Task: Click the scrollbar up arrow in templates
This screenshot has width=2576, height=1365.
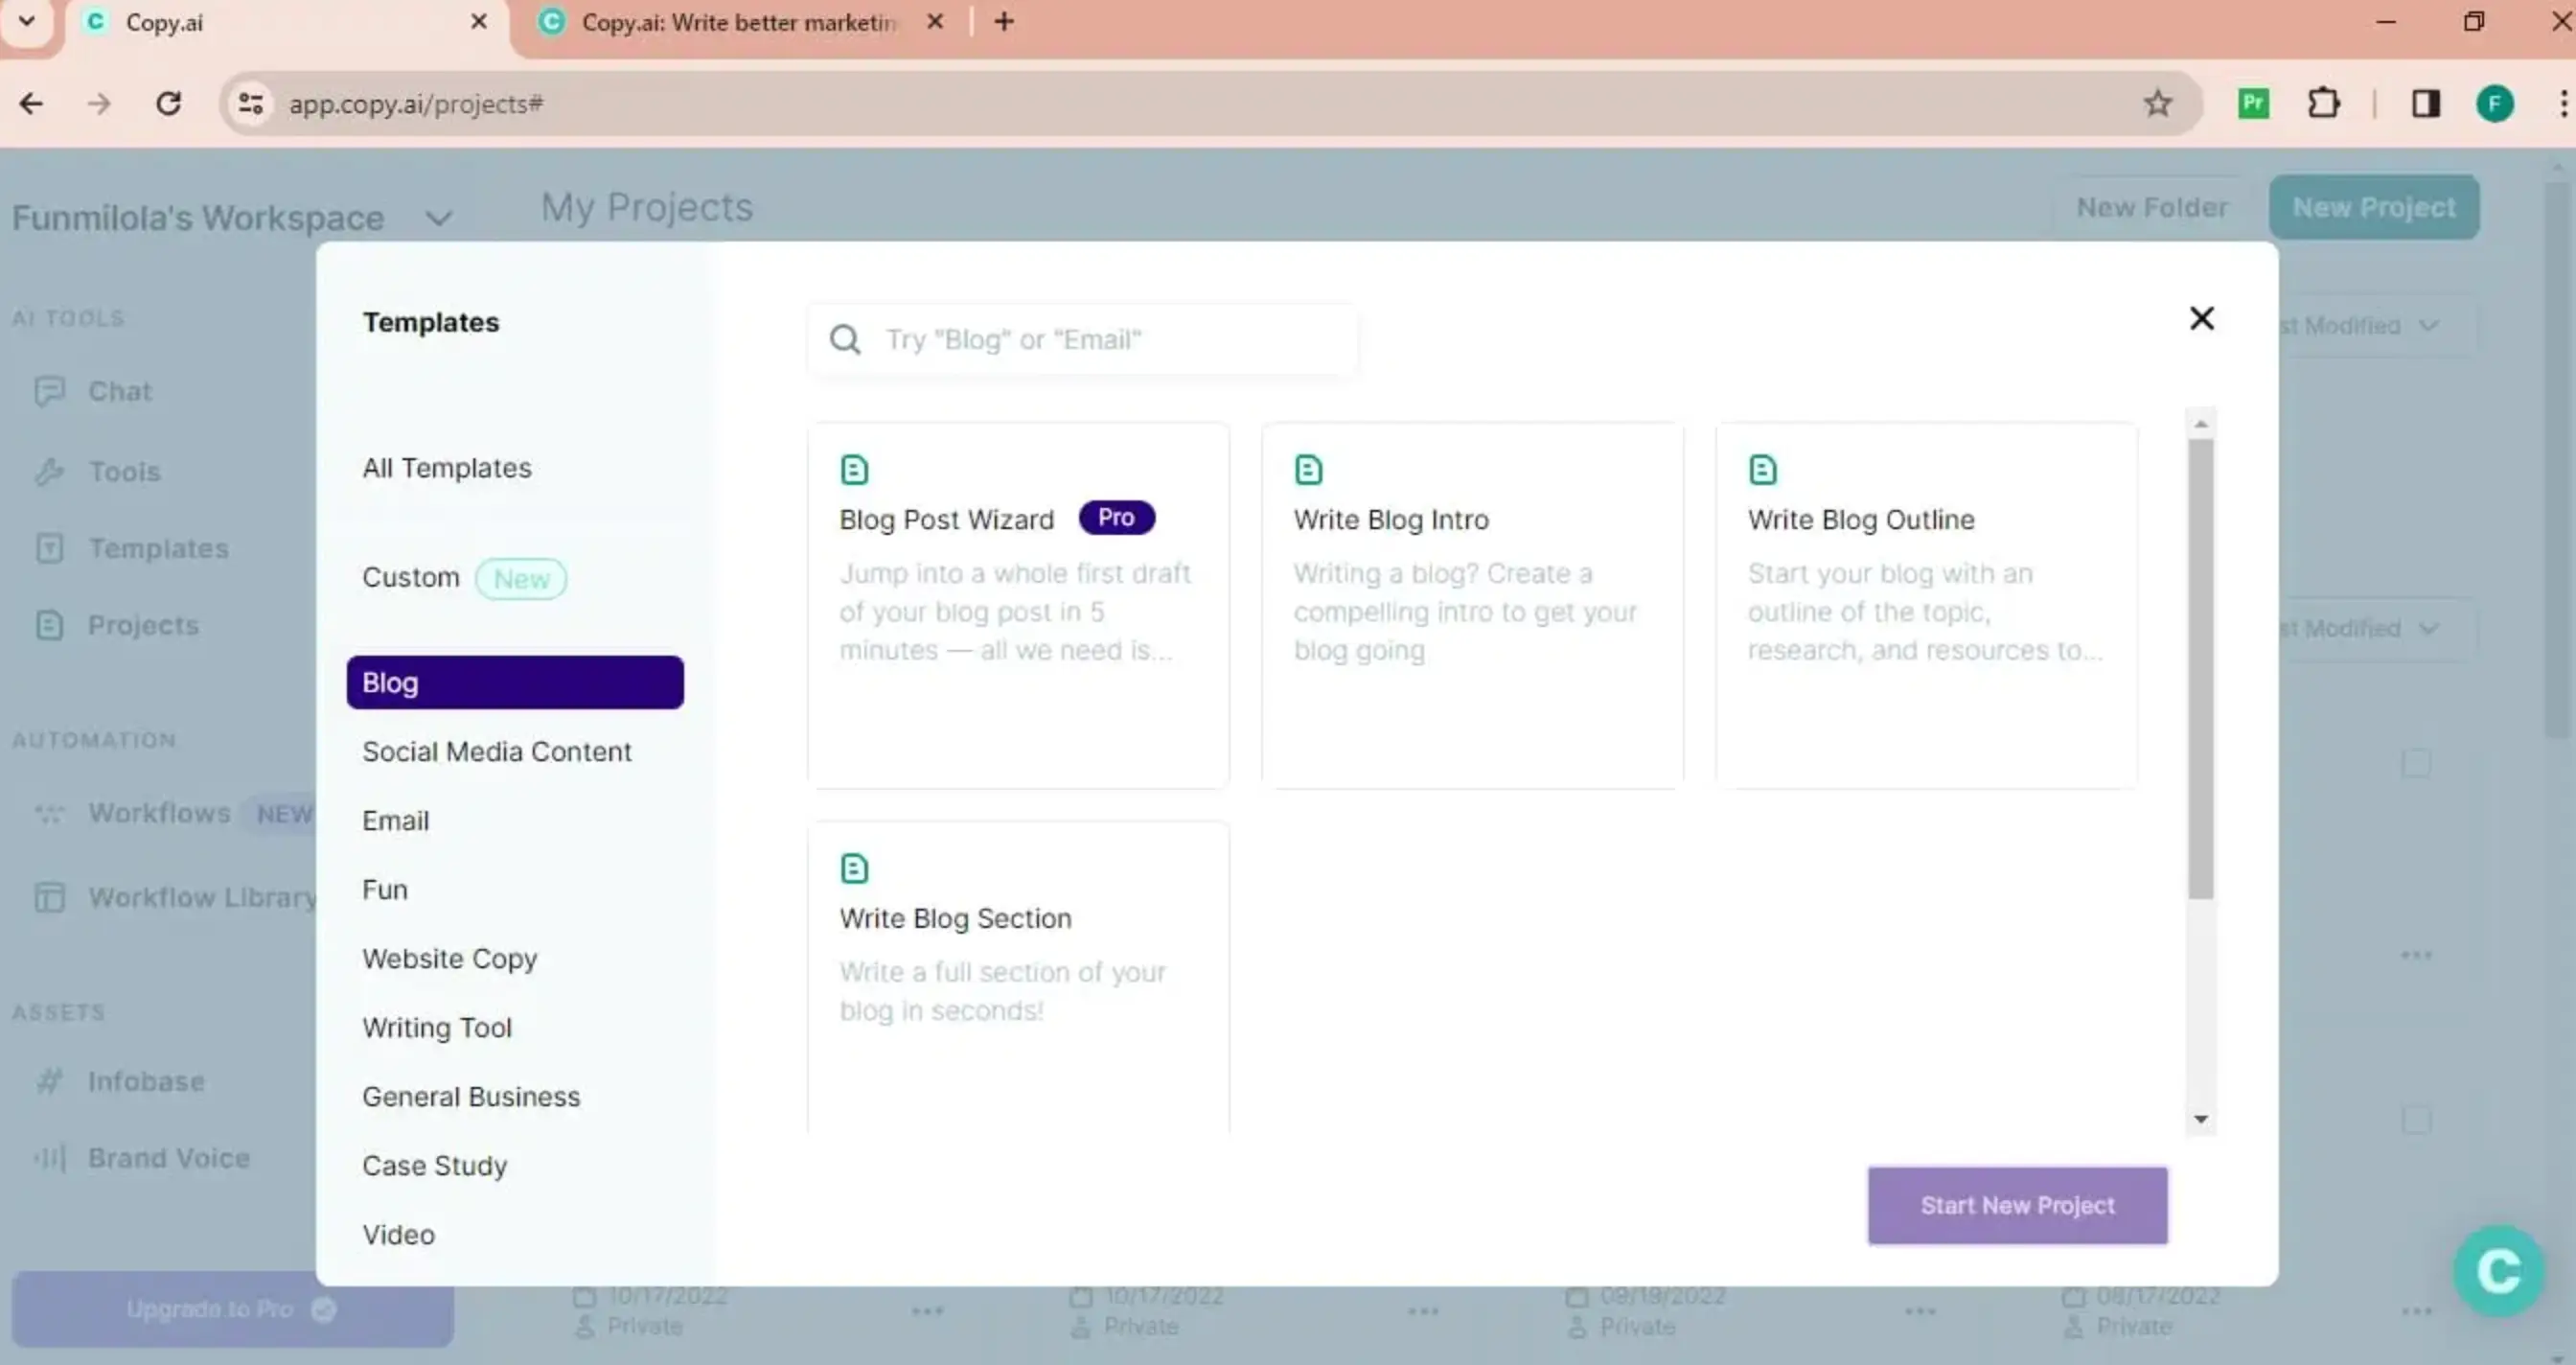Action: pyautogui.click(x=2200, y=424)
